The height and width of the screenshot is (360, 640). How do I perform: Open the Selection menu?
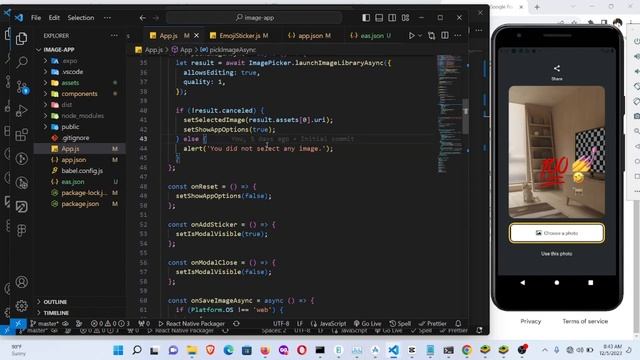coord(81,18)
